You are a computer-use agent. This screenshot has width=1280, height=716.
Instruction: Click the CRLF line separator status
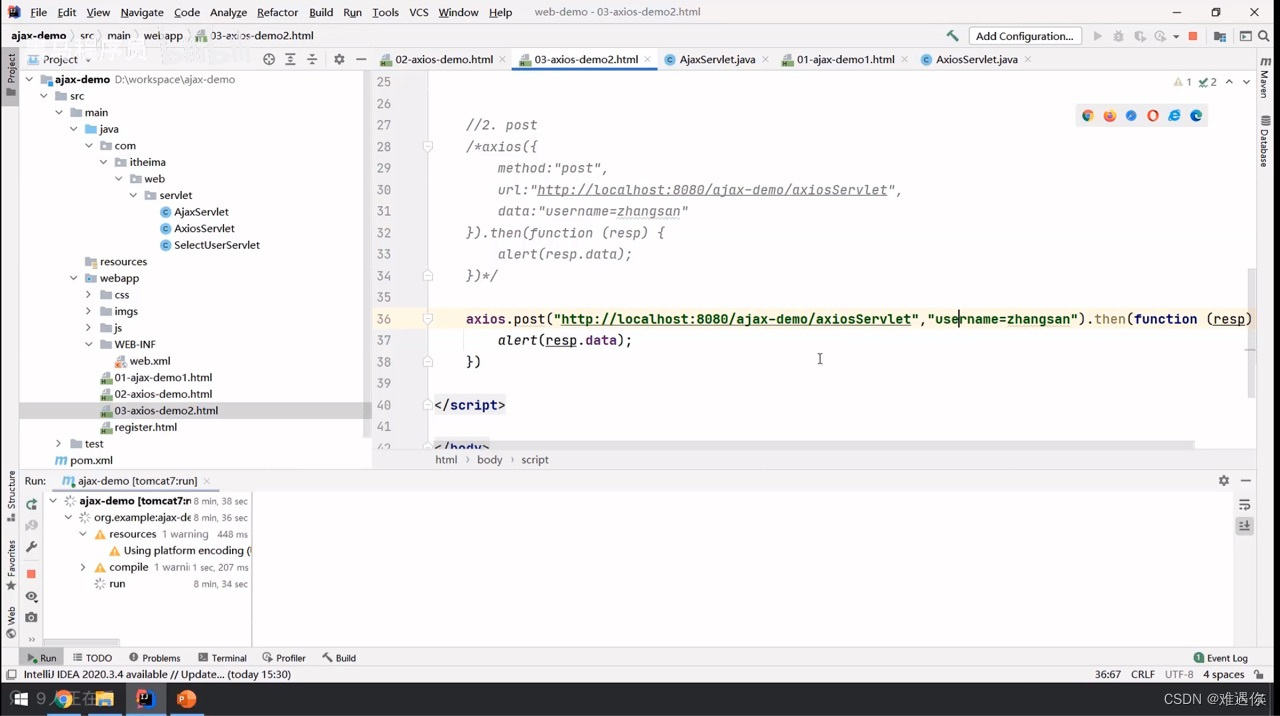click(x=1143, y=675)
